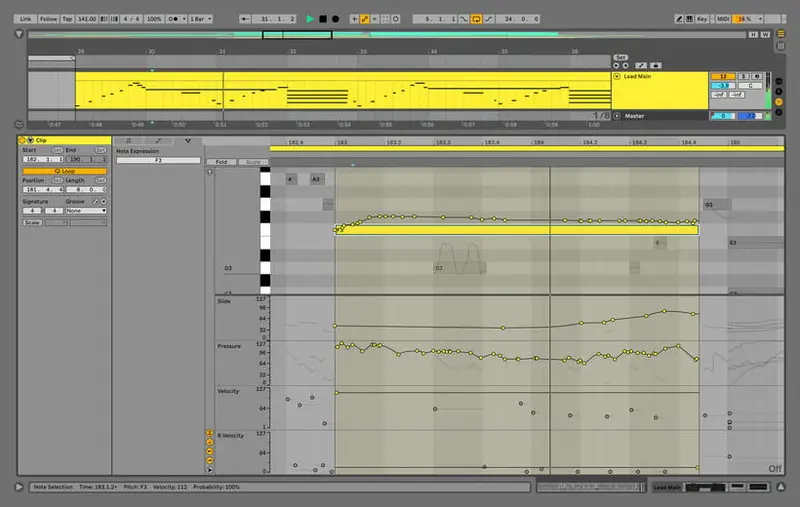The height and width of the screenshot is (507, 800).
Task: Click the bottom-left info view triangle icon
Action: pyautogui.click(x=19, y=487)
